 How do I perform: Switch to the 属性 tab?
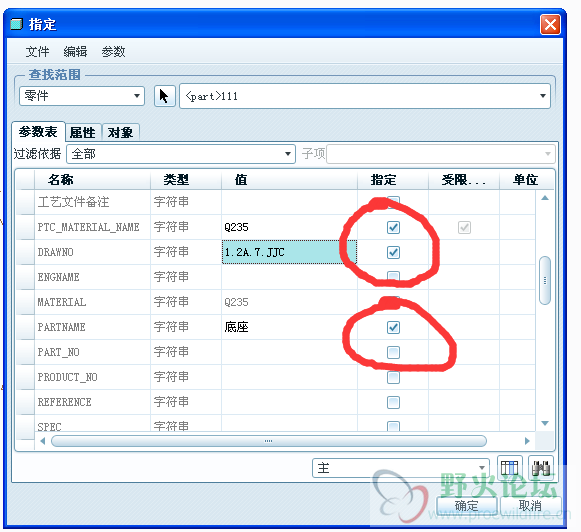click(83, 132)
